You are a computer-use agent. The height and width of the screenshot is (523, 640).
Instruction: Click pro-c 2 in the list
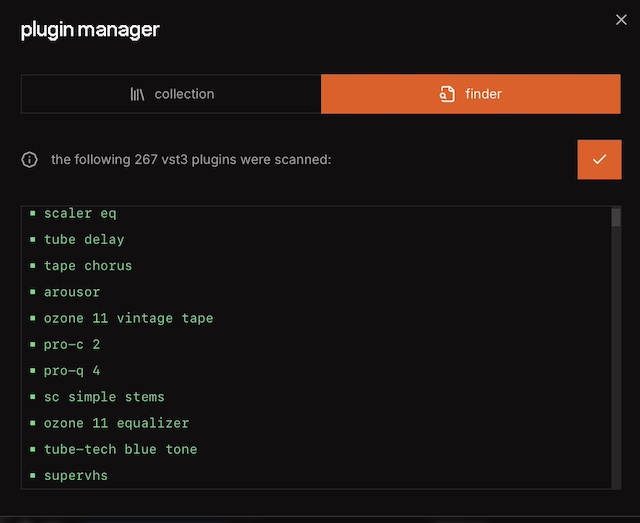tap(72, 344)
